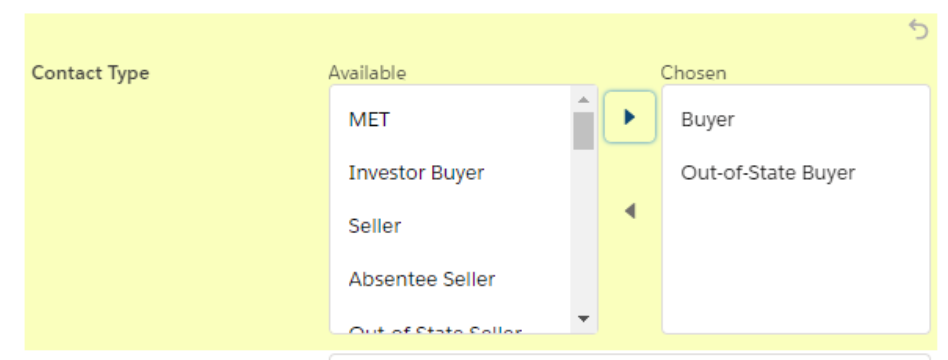This screenshot has width=948, height=360.
Task: Click the undo icon for Contact Type
Action: click(918, 29)
